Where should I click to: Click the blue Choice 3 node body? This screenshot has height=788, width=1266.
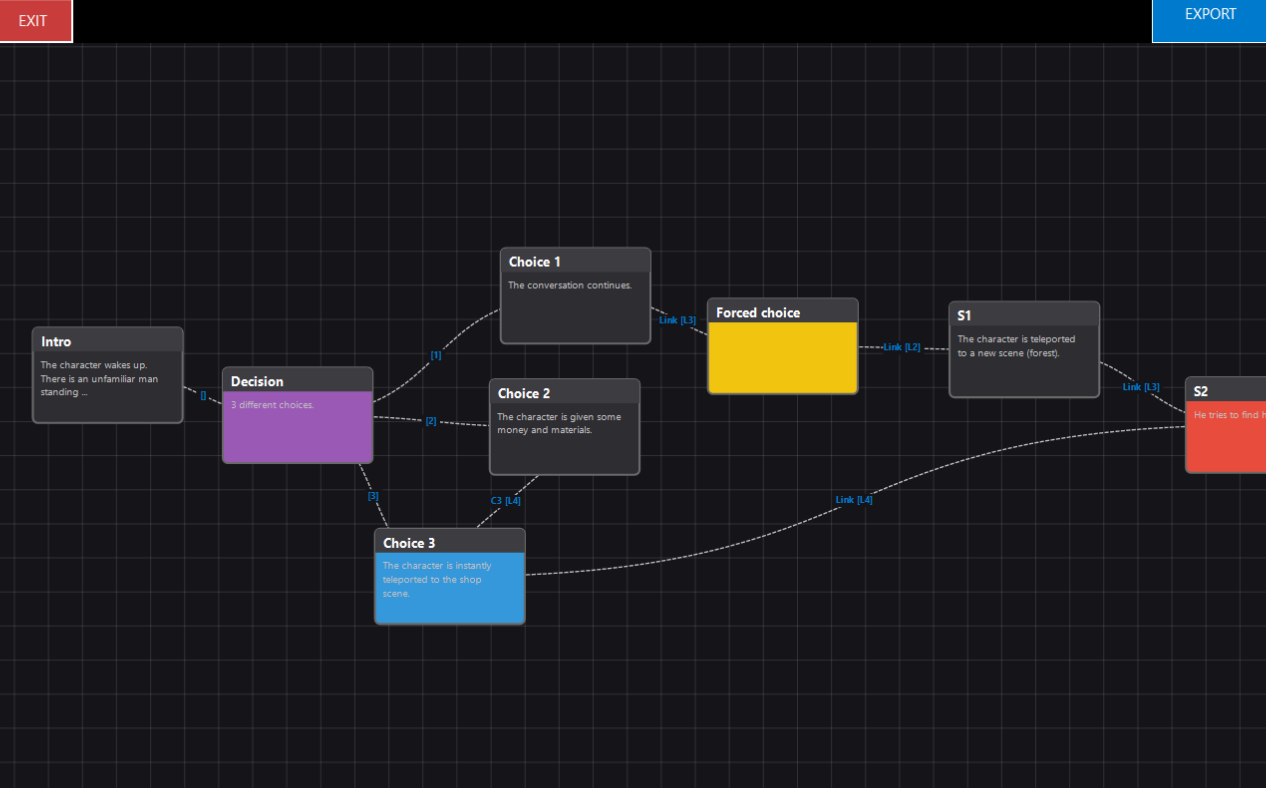pyautogui.click(x=450, y=589)
